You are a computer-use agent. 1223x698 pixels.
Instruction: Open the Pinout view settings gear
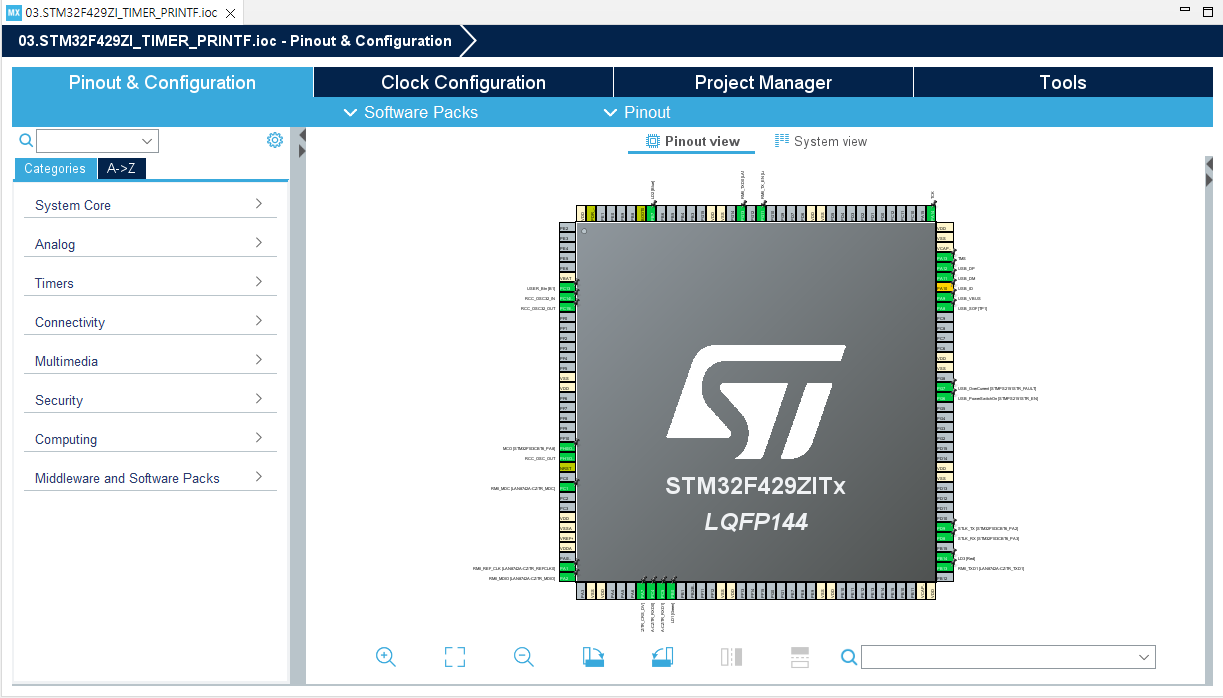pos(275,140)
